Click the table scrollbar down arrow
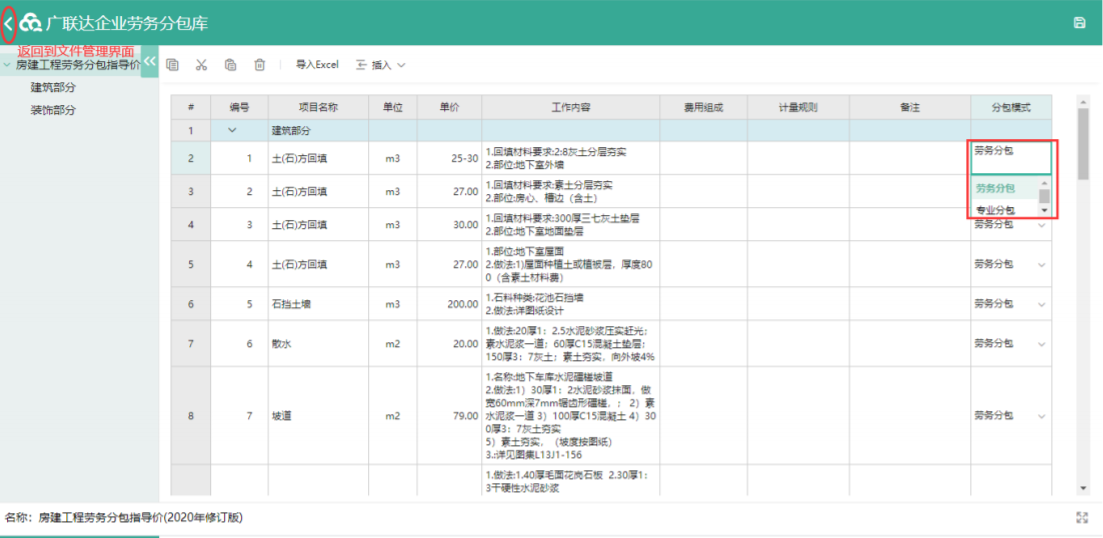 pyautogui.click(x=1083, y=487)
